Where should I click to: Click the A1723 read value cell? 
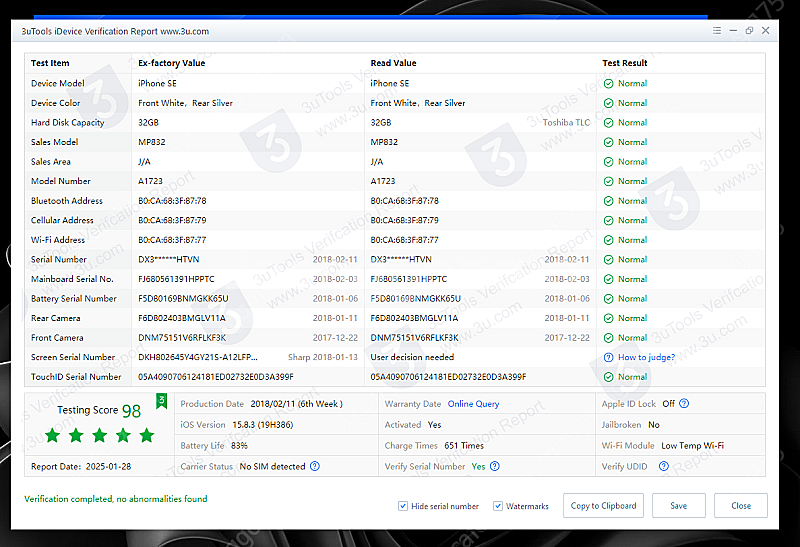coord(383,181)
